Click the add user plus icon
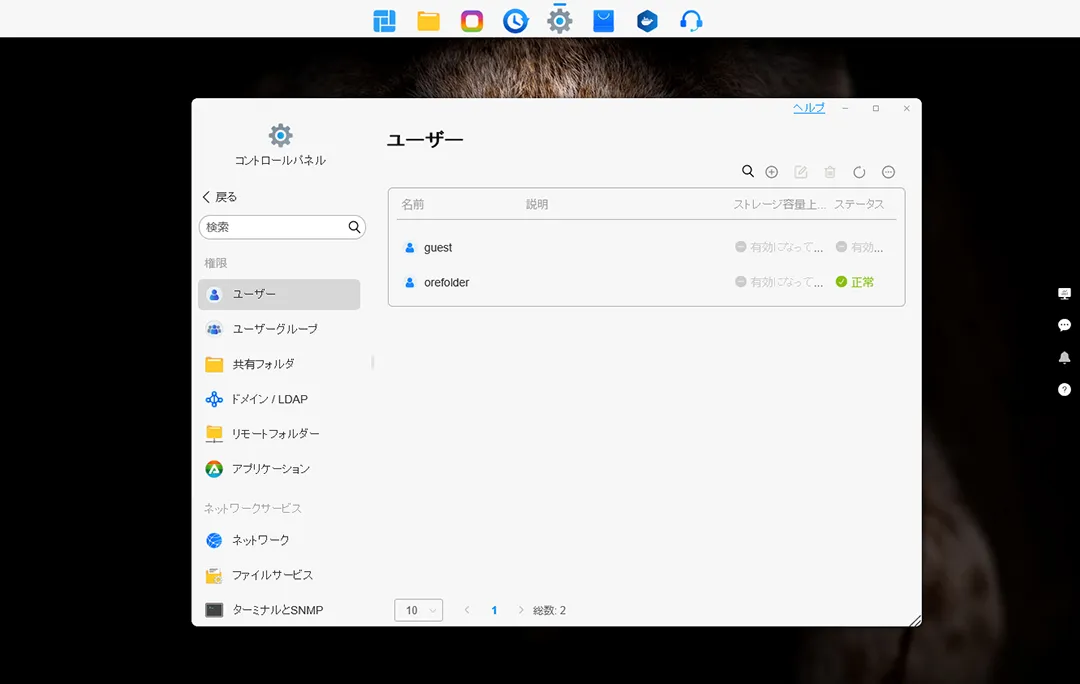Screen dimensions: 1080x684 click(771, 172)
